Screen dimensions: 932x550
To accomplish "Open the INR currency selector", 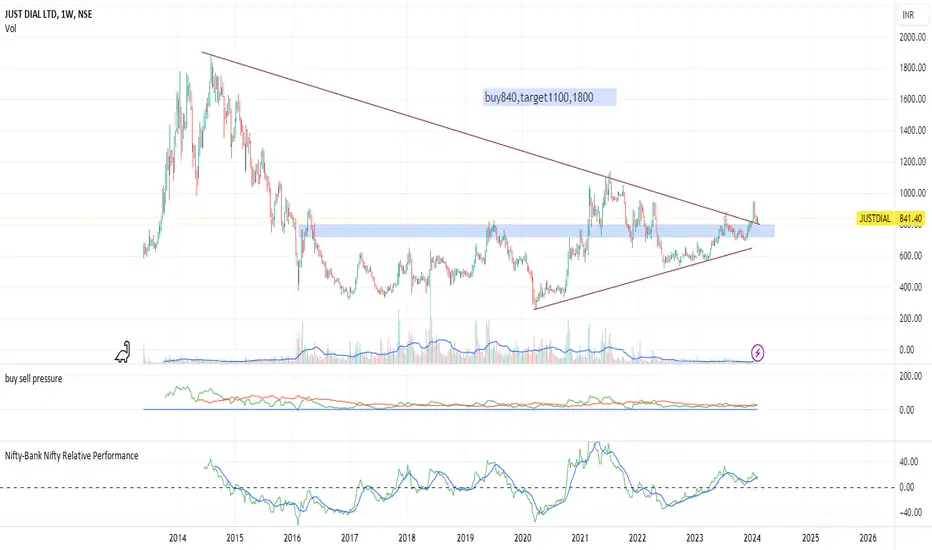I will click(908, 15).
